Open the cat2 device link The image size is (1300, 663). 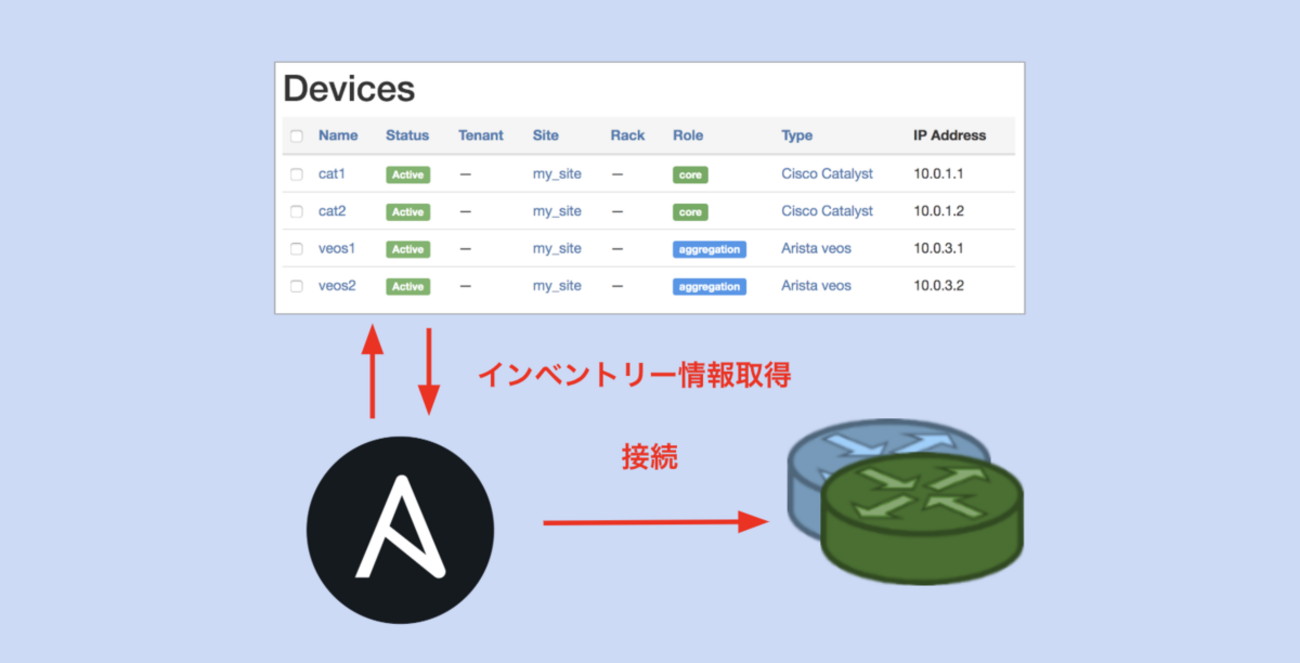pos(332,211)
